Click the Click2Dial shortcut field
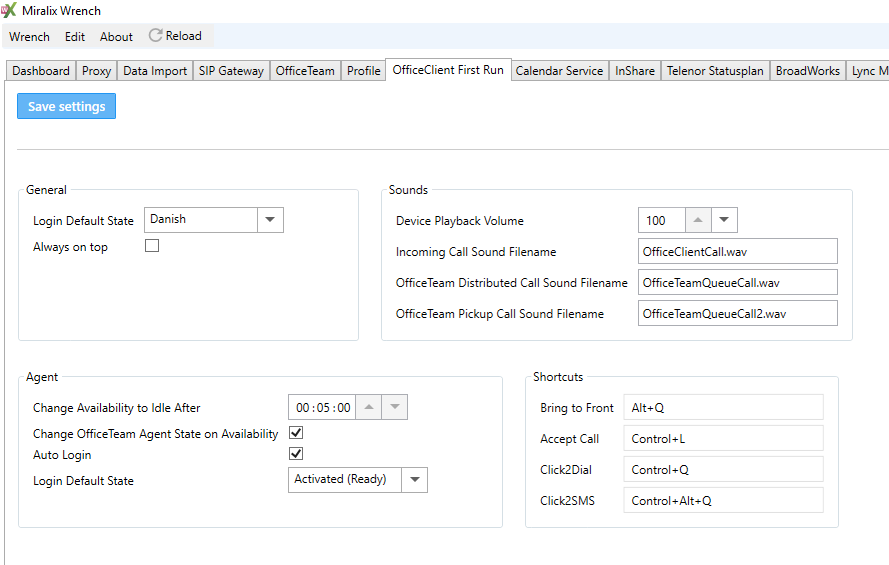This screenshot has height=565, width=889. tap(723, 469)
